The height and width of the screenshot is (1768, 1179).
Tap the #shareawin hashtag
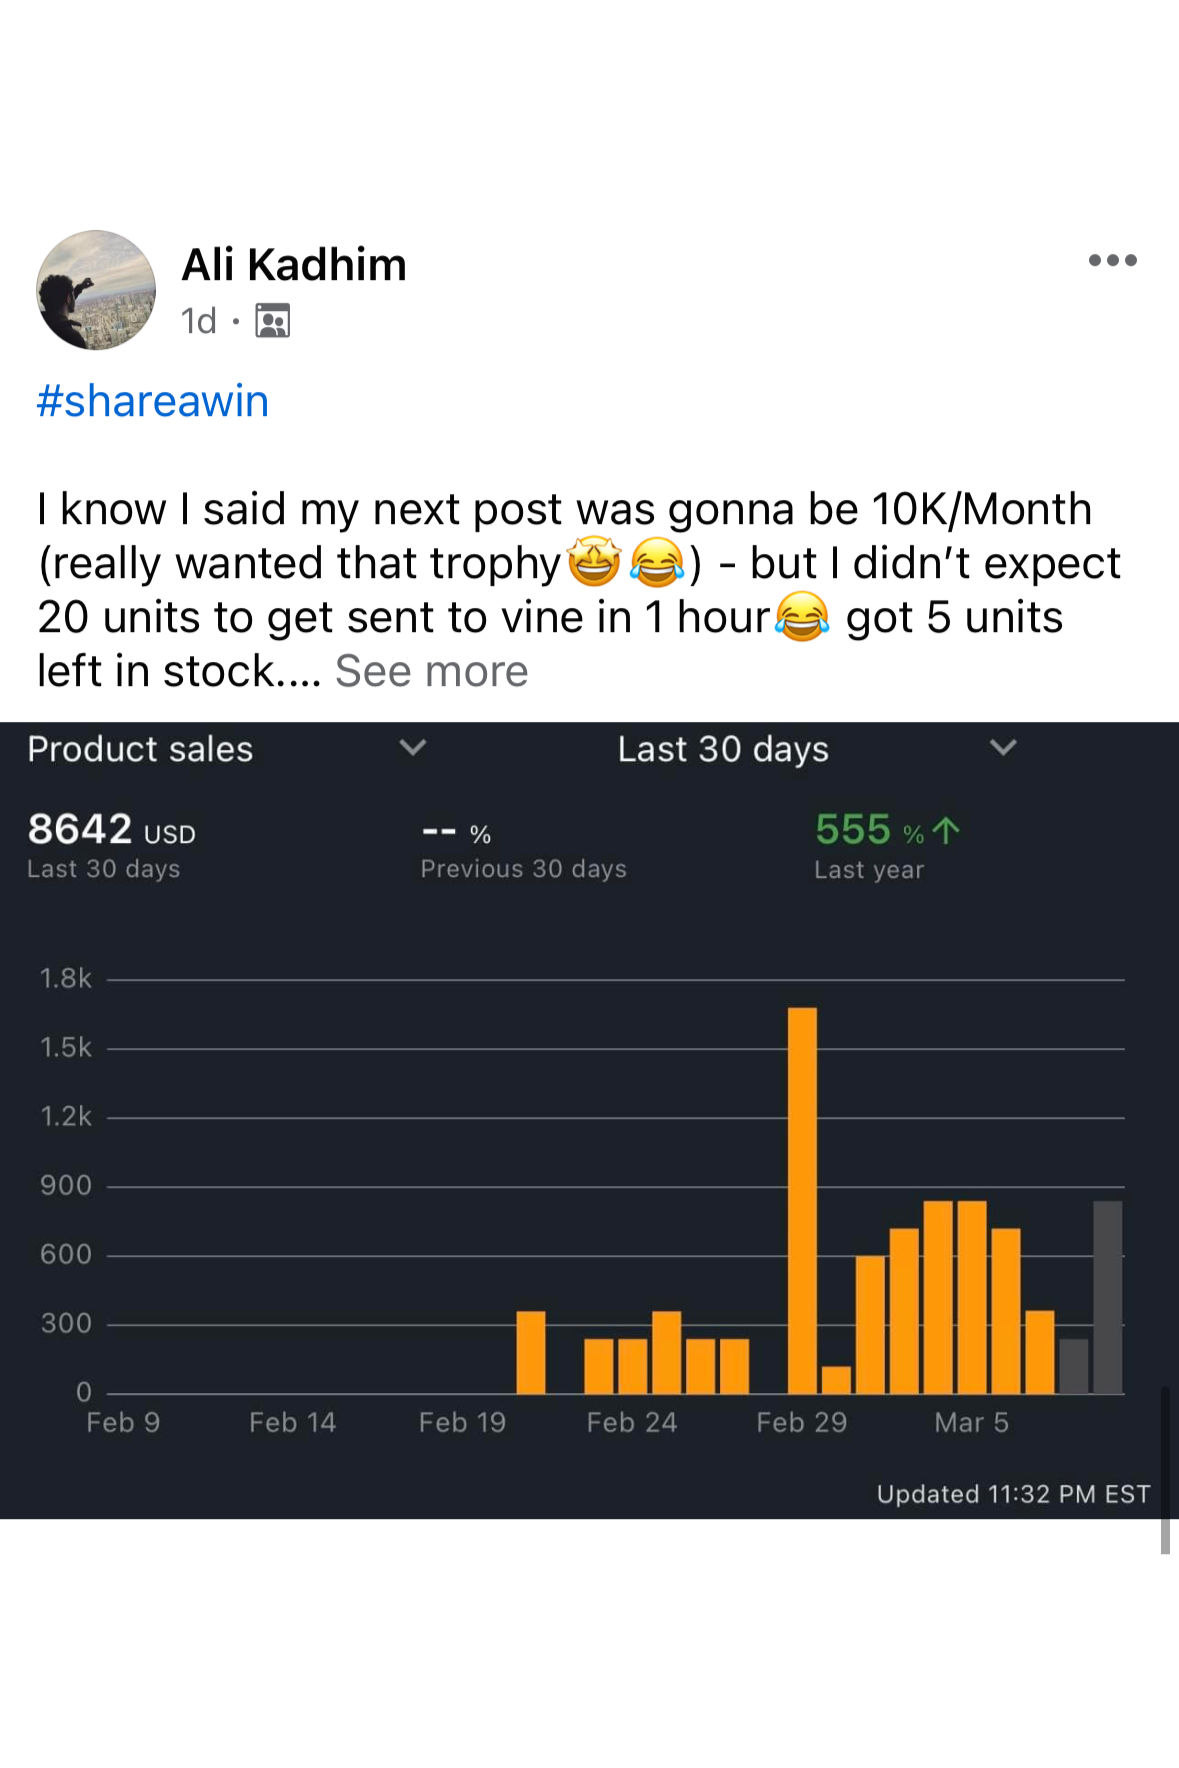[153, 401]
